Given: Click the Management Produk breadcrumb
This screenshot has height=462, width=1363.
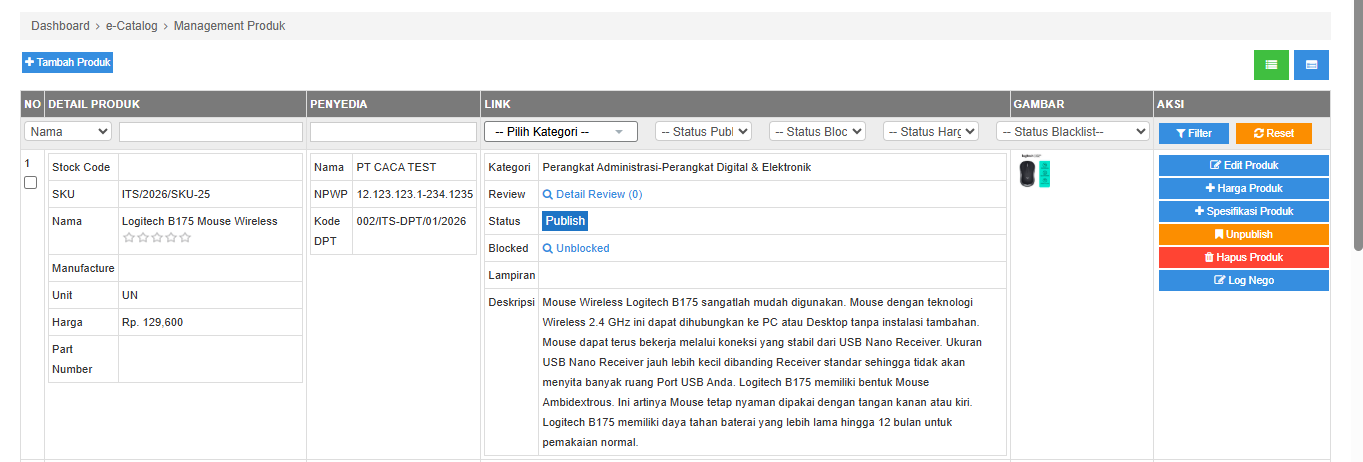Looking at the screenshot, I should pyautogui.click(x=229, y=26).
